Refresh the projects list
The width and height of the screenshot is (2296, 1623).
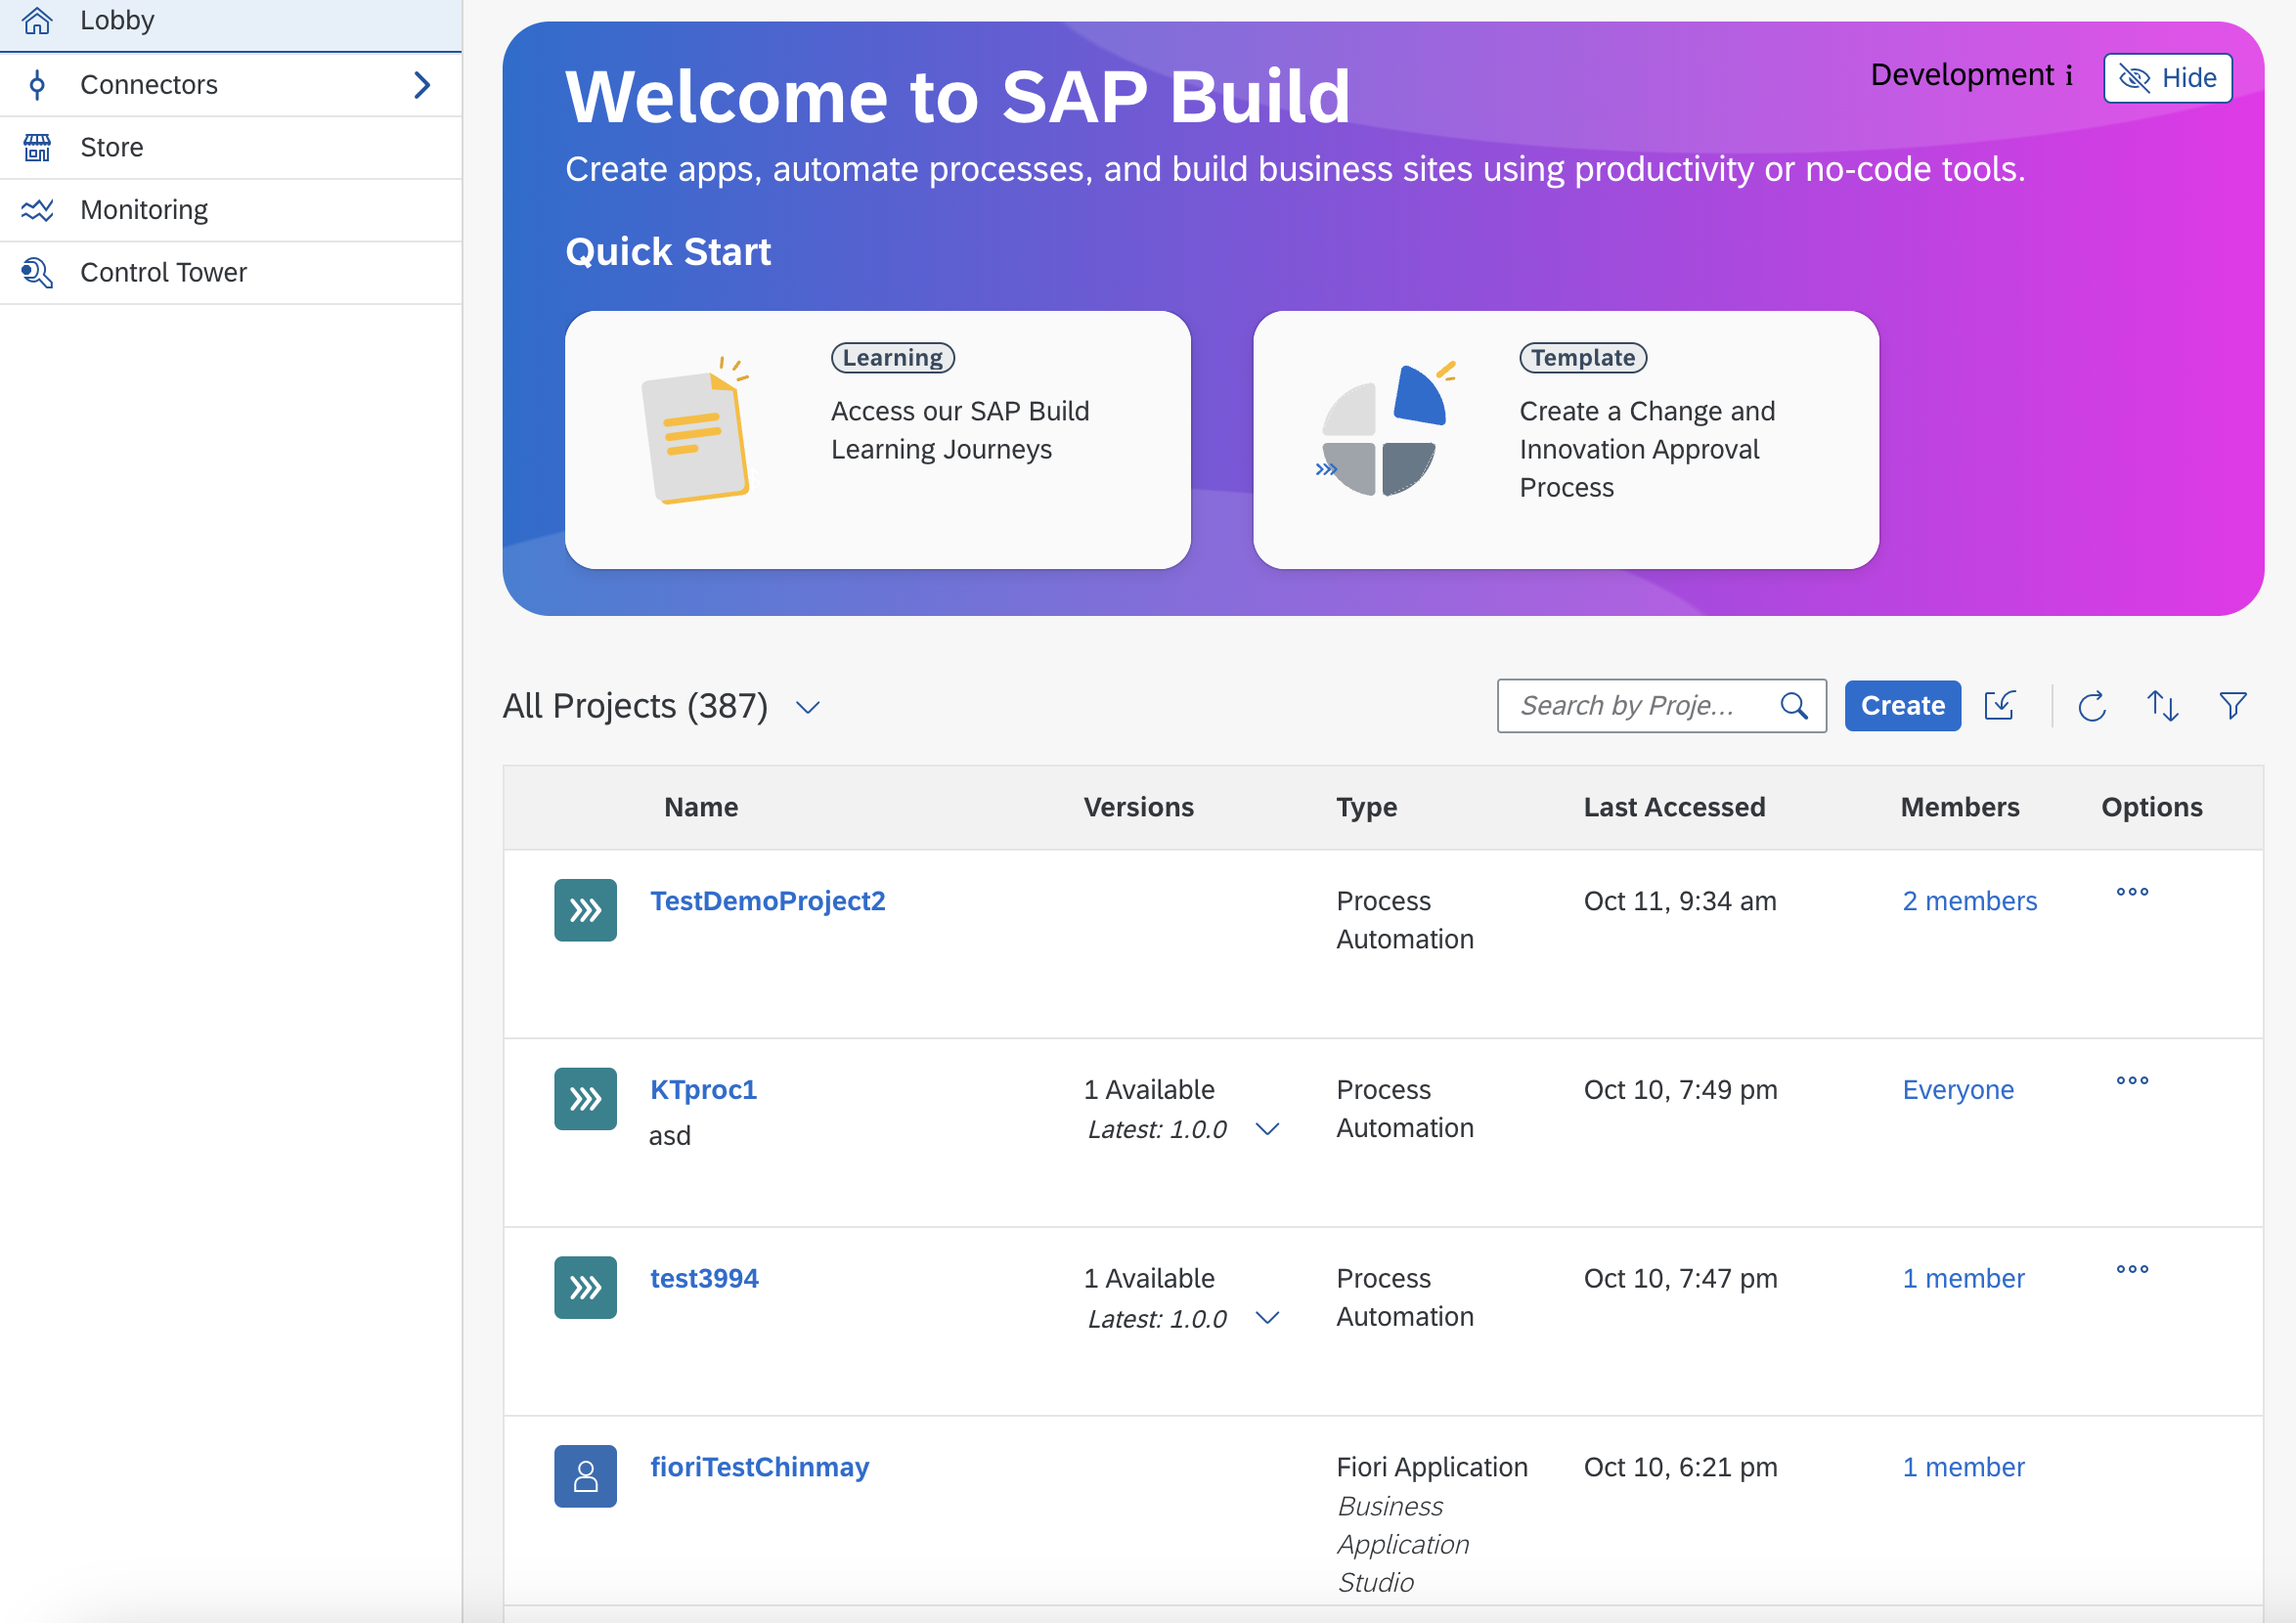pyautogui.click(x=2092, y=706)
